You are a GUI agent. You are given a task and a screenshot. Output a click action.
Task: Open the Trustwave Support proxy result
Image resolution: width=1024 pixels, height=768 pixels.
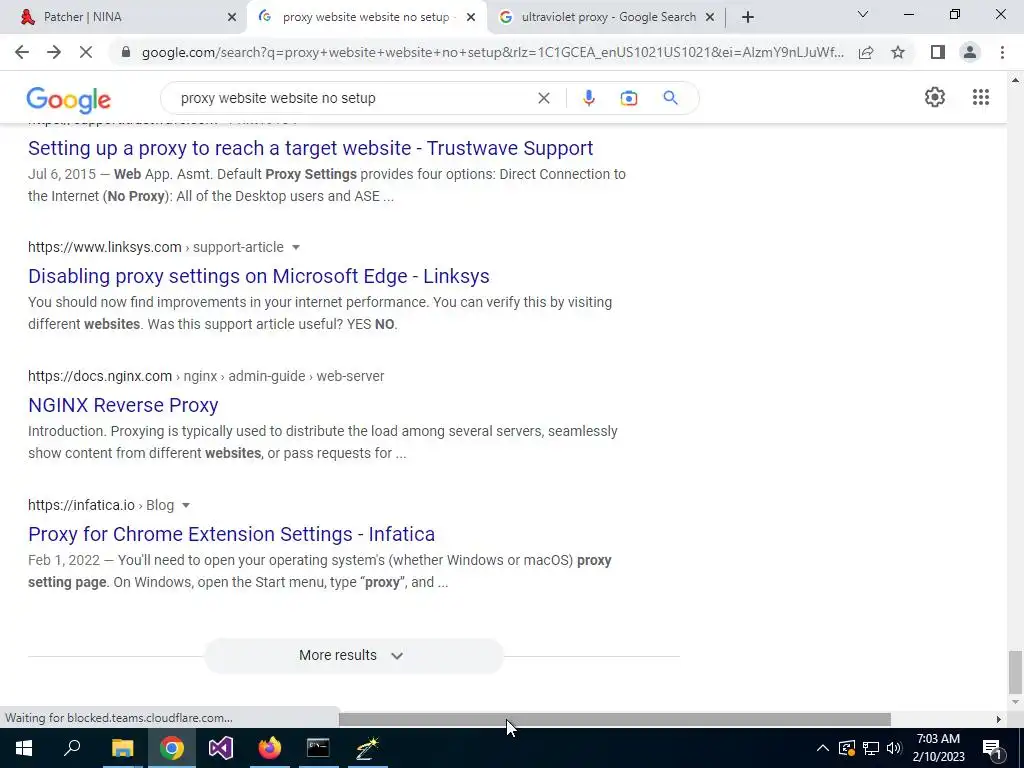[310, 148]
